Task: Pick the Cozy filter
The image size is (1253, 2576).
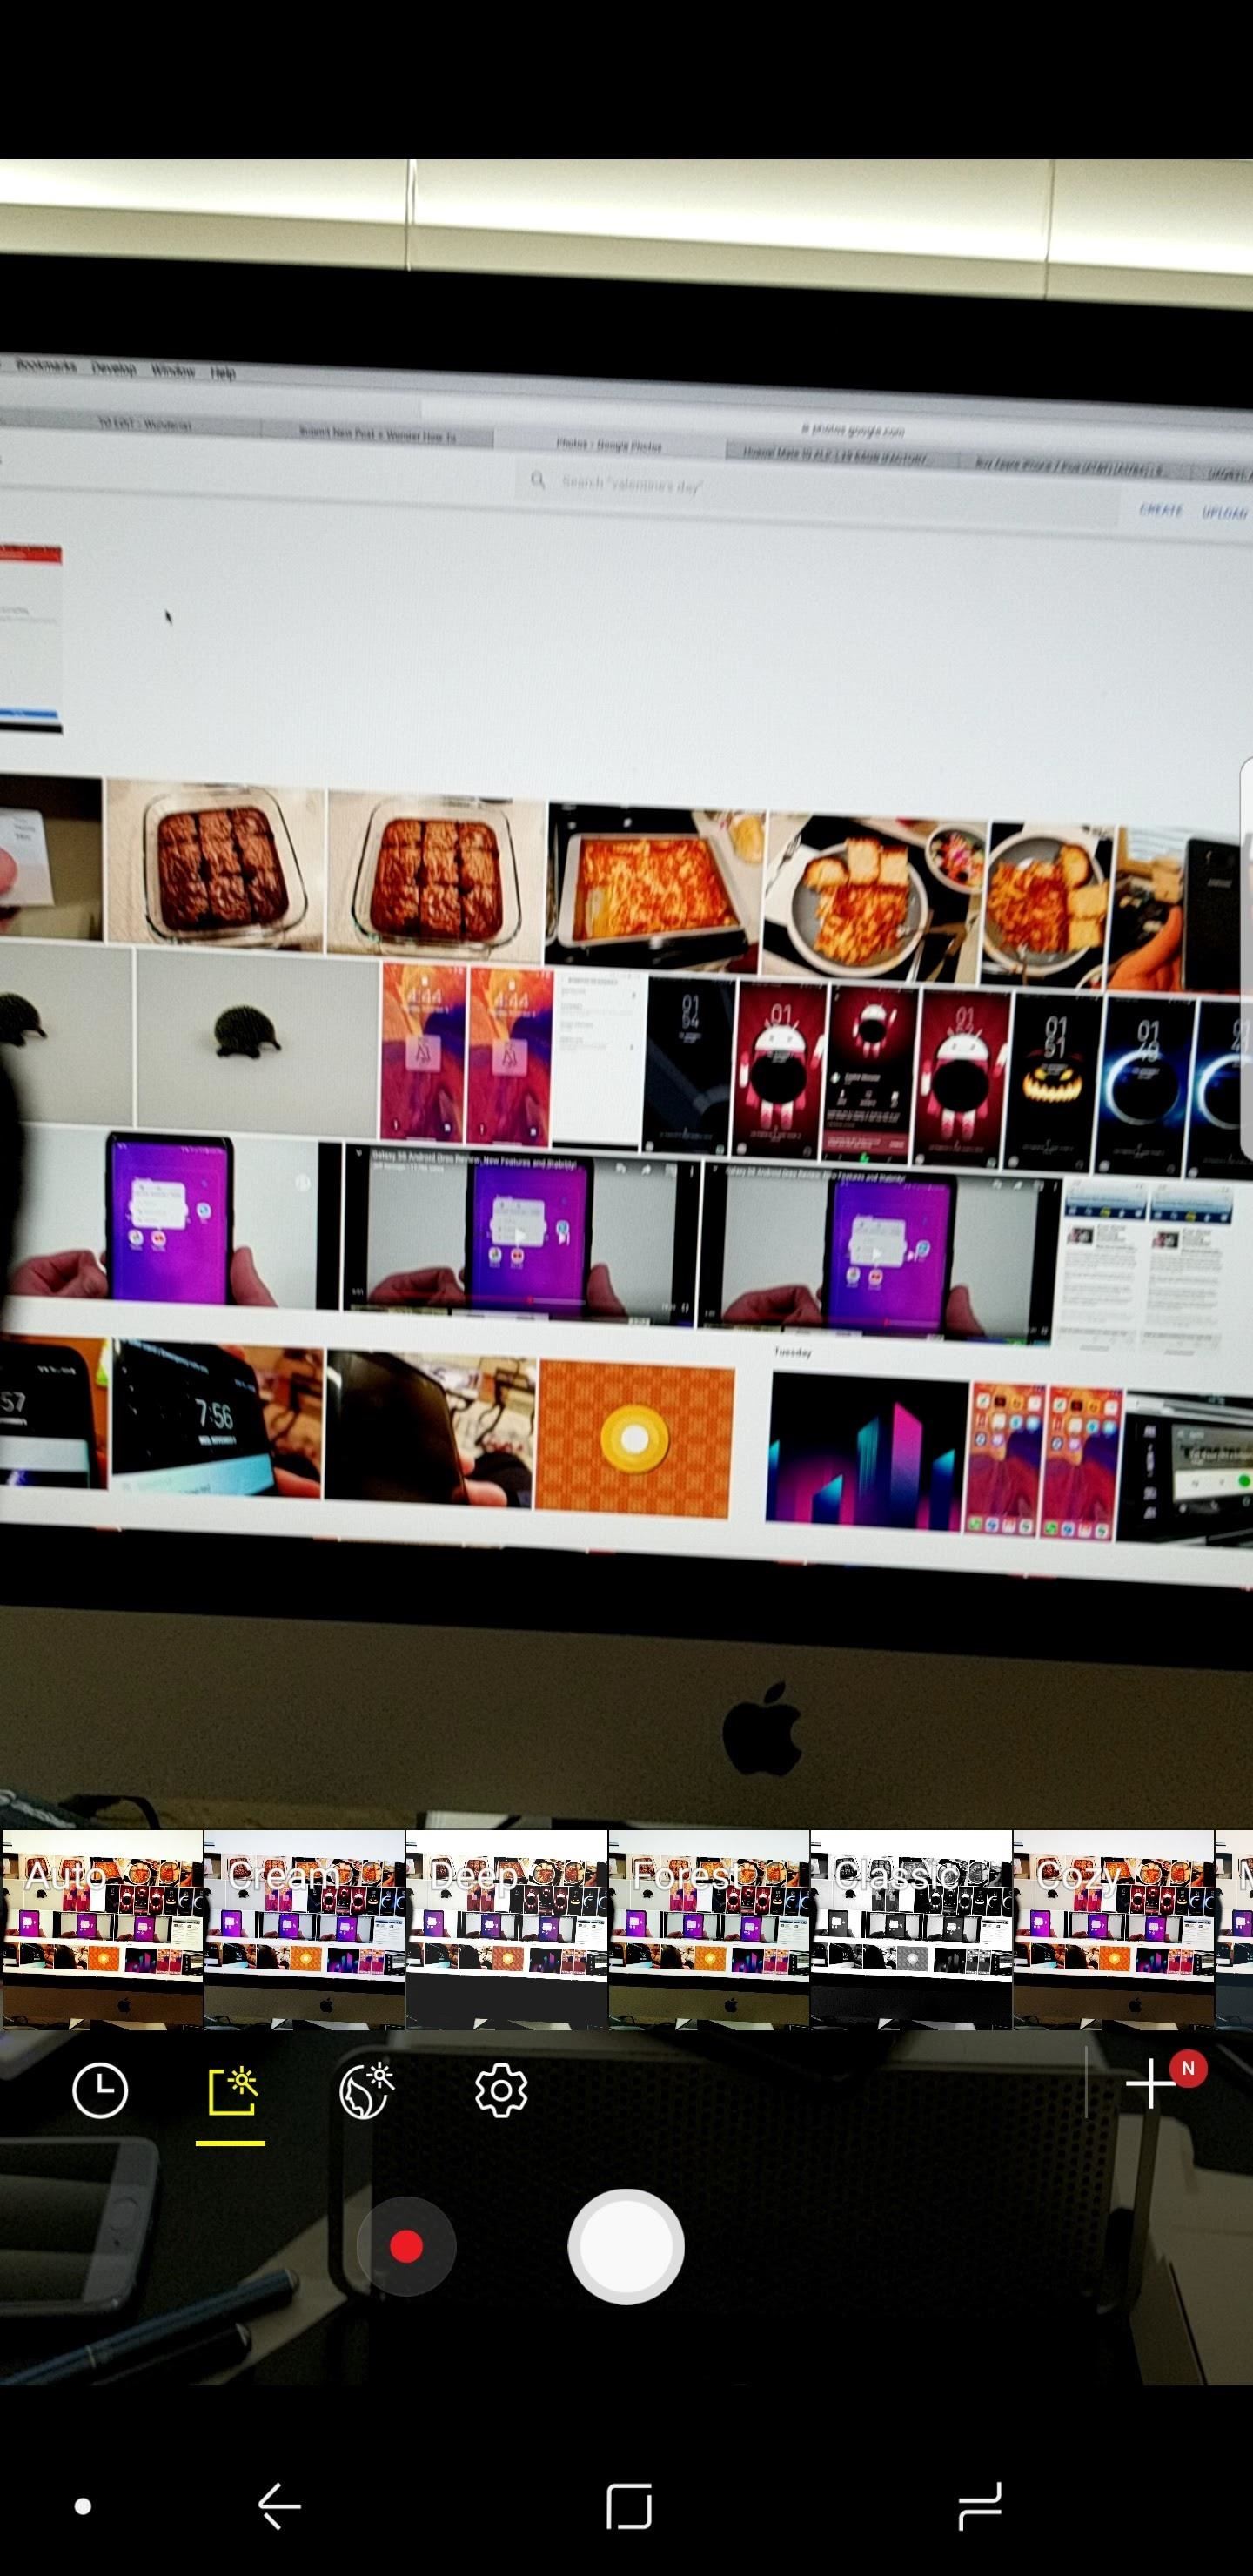Action: 1114,1929
